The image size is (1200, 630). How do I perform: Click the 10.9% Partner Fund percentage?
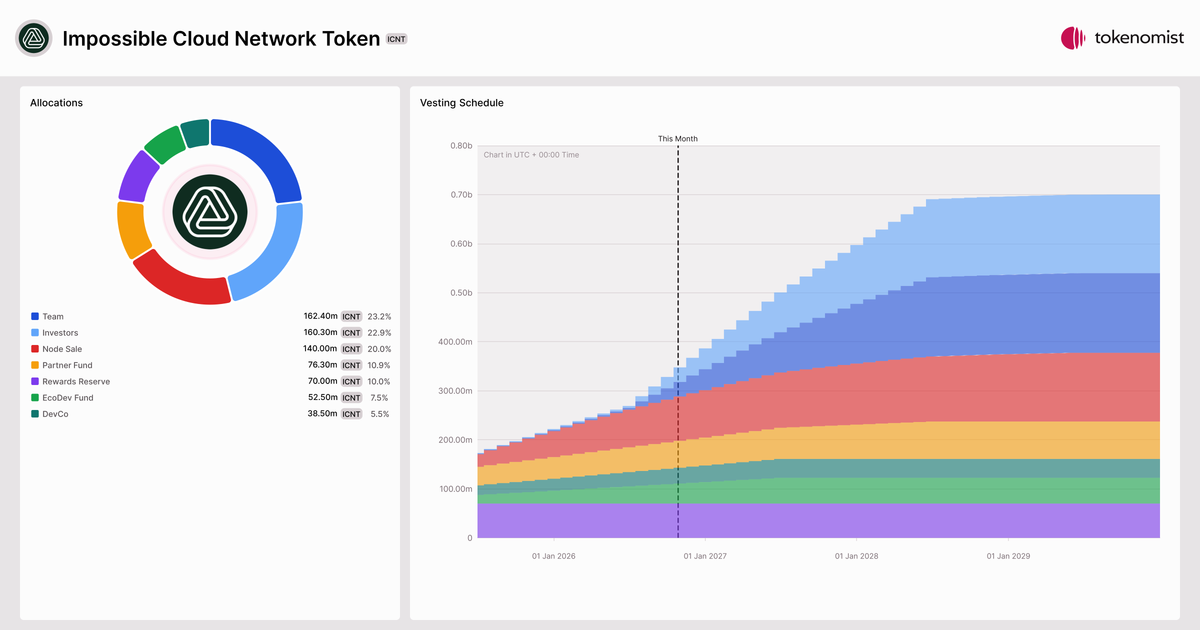pyautogui.click(x=379, y=365)
